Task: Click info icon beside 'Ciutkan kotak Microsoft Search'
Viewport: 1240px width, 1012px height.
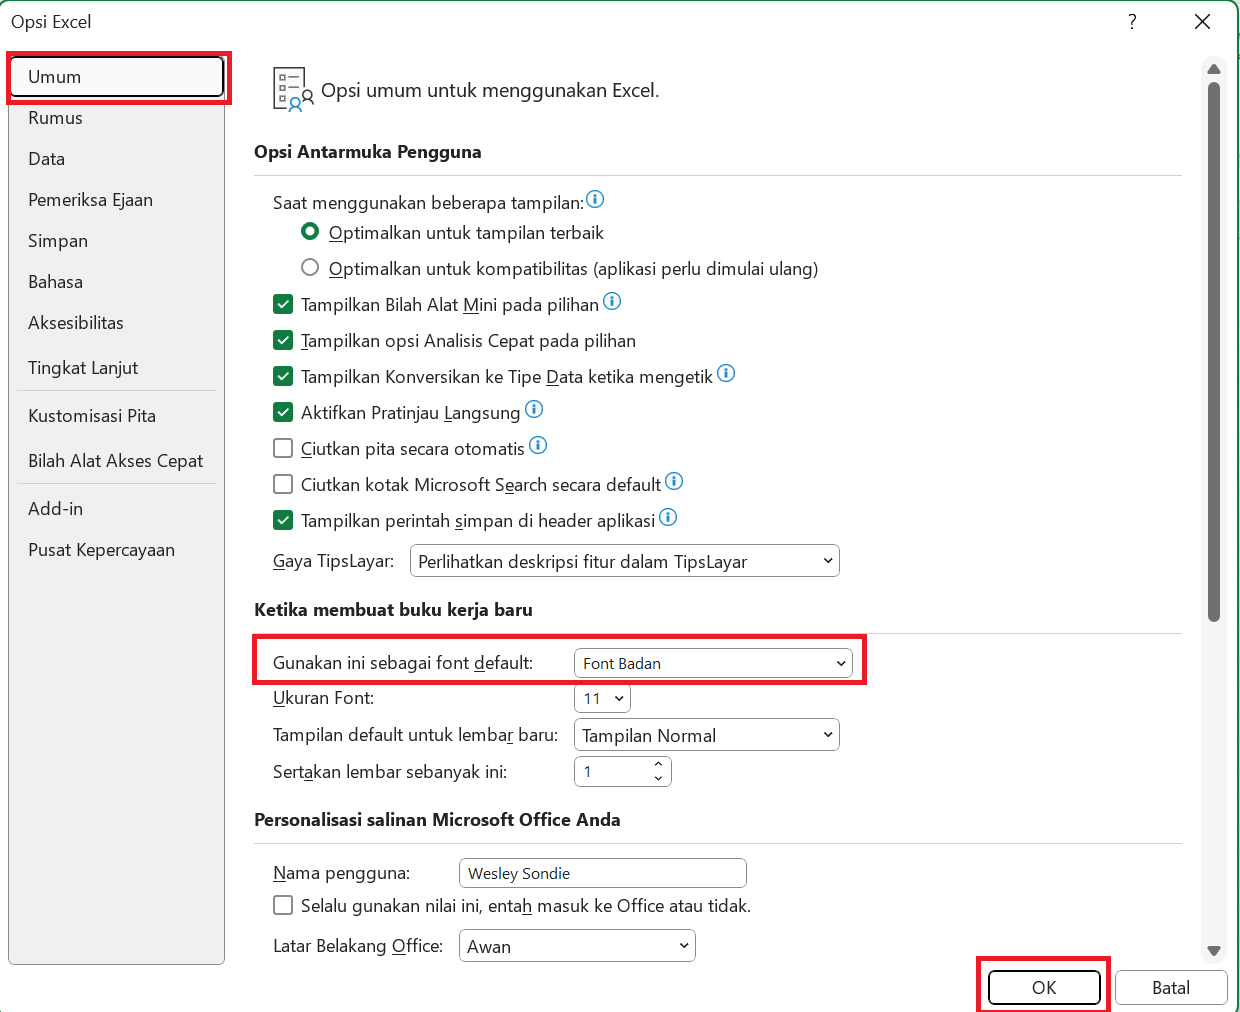Action: (x=674, y=481)
